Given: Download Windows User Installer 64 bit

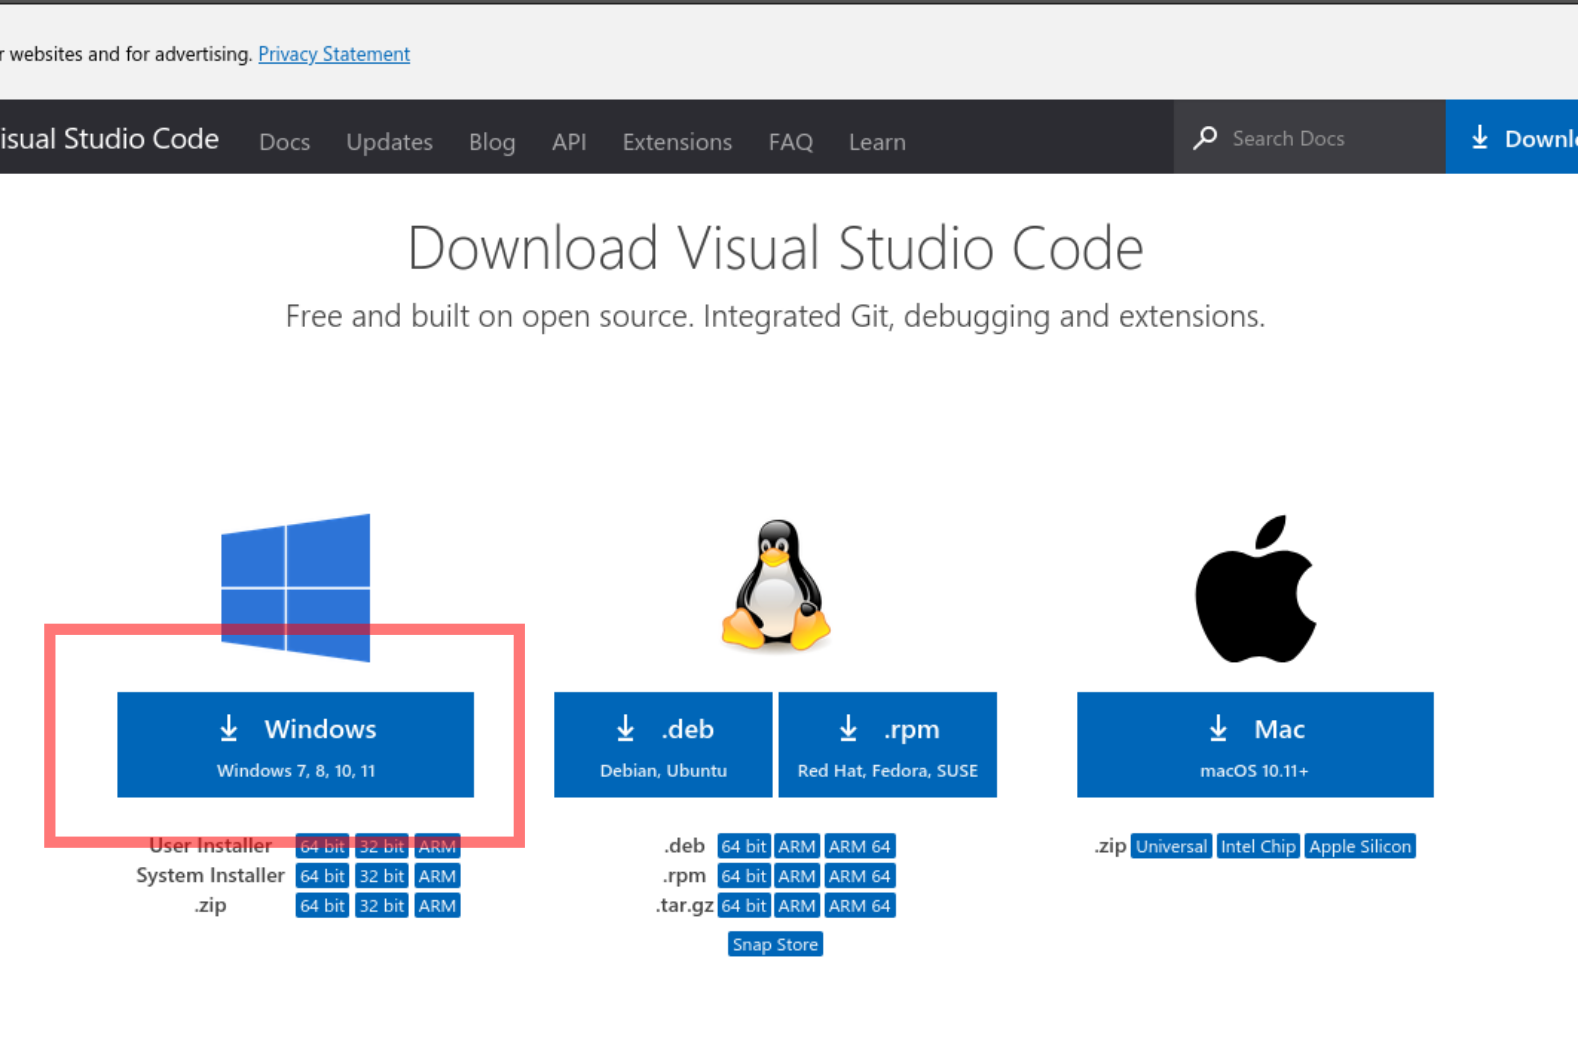Looking at the screenshot, I should pos(322,846).
